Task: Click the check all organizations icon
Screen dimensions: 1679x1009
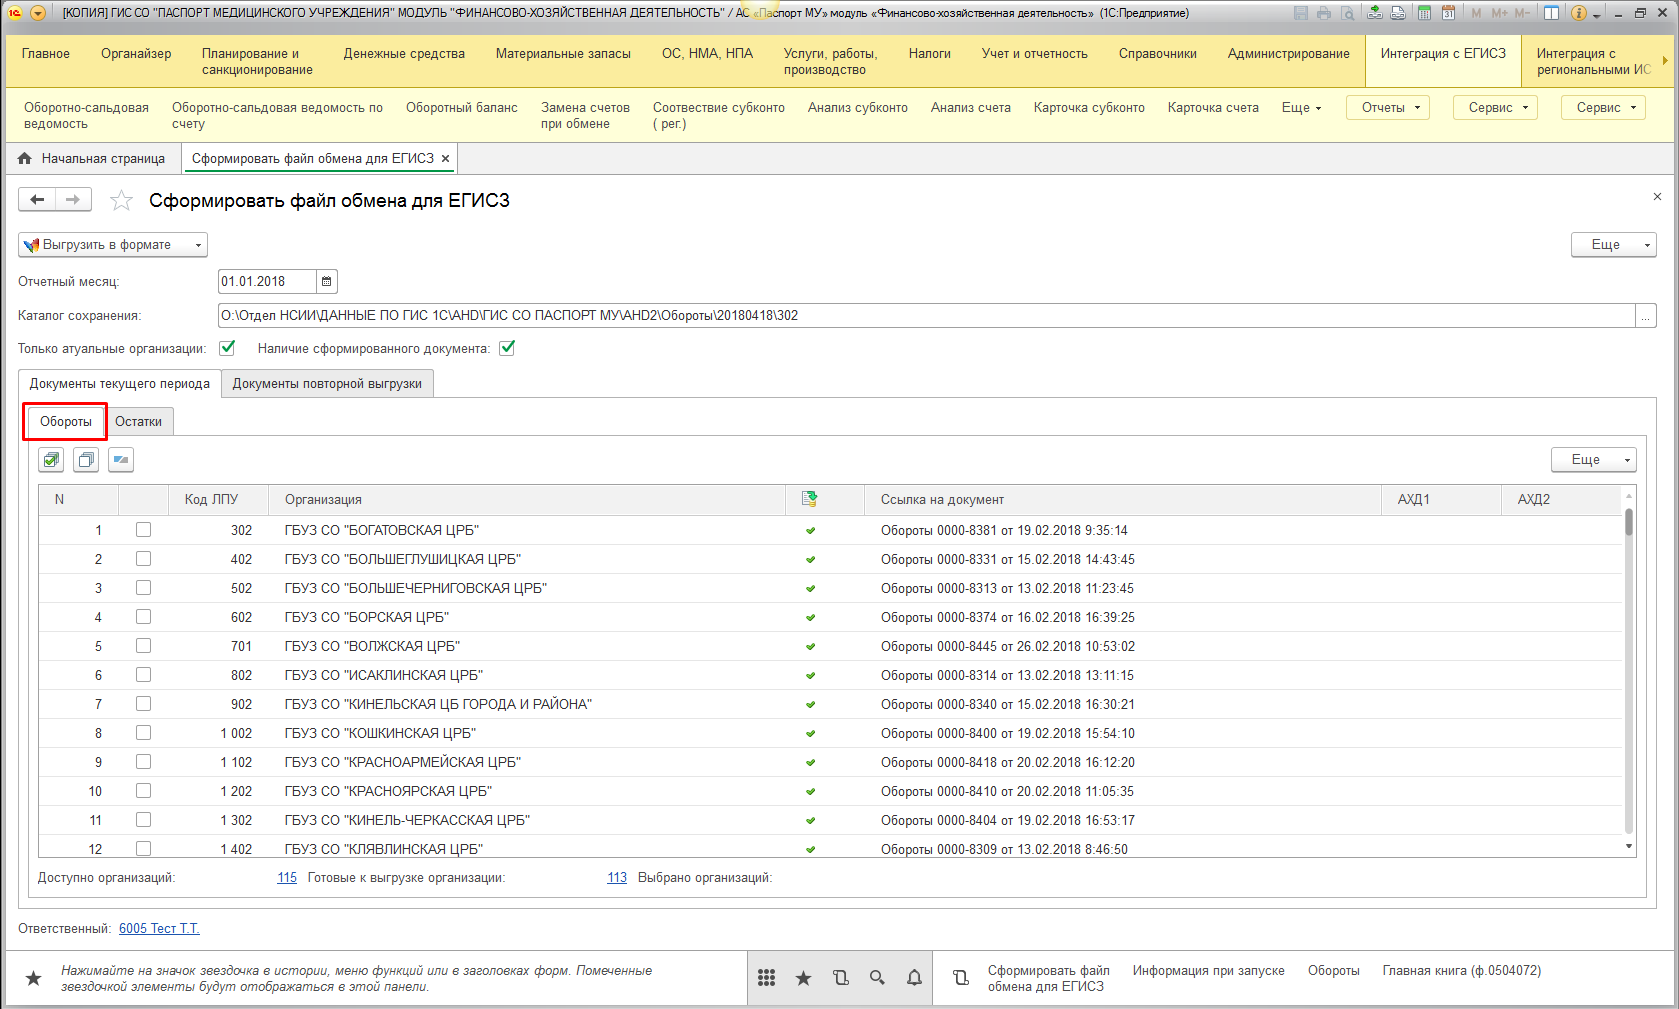Action: 51,460
